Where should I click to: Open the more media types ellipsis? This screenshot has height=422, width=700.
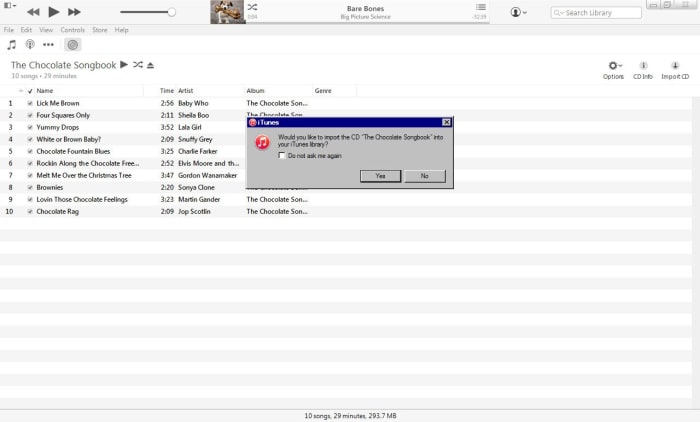[x=48, y=45]
